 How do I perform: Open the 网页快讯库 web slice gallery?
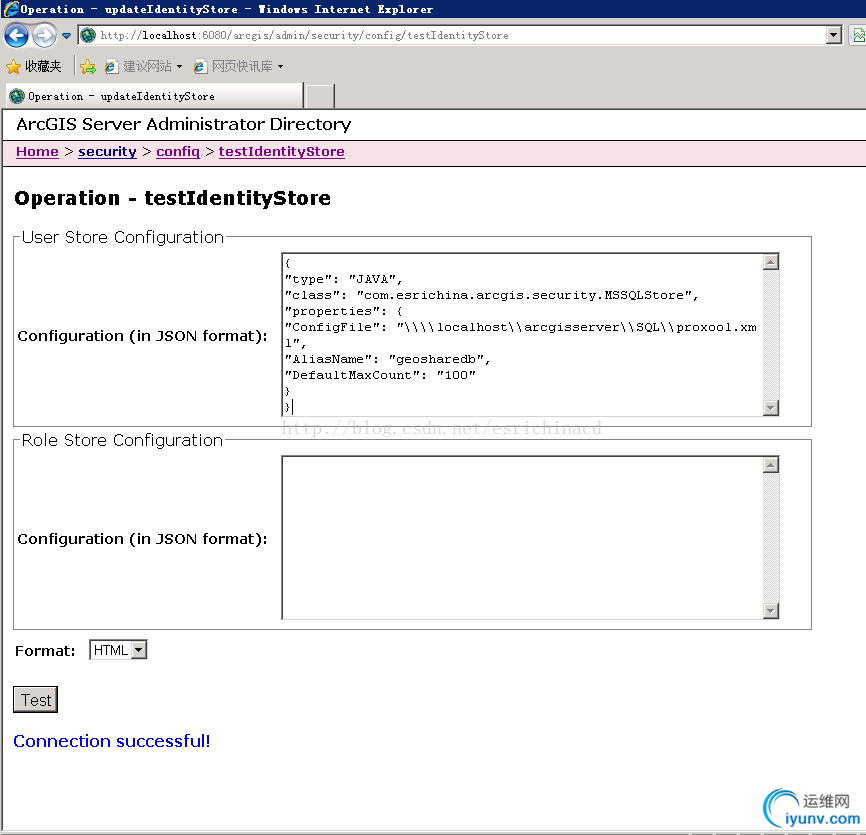click(x=233, y=67)
